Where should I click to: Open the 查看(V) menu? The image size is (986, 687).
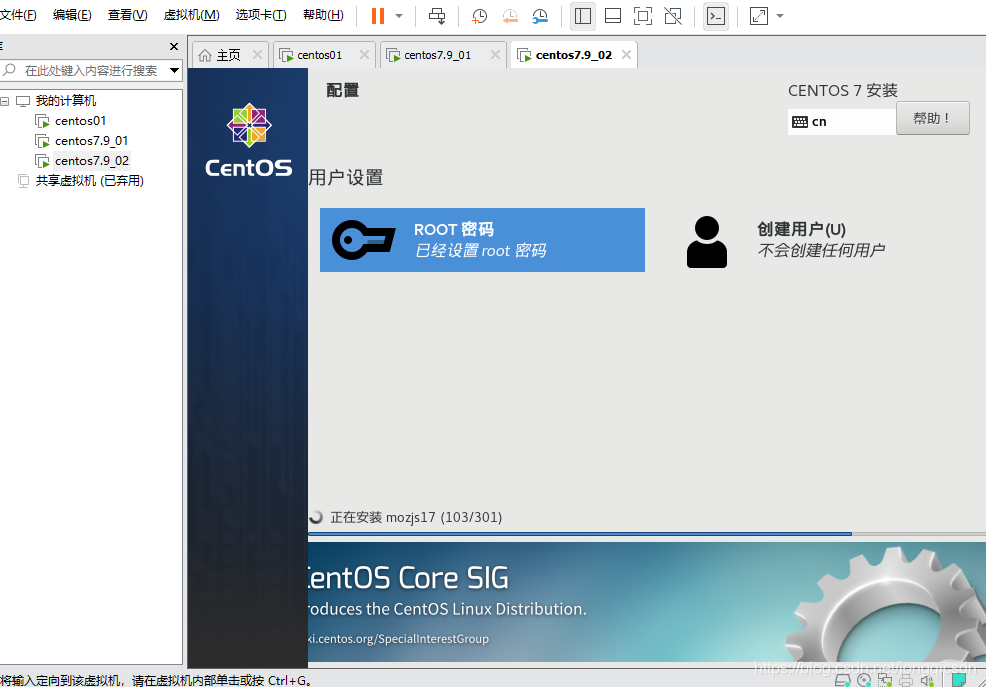[128, 15]
